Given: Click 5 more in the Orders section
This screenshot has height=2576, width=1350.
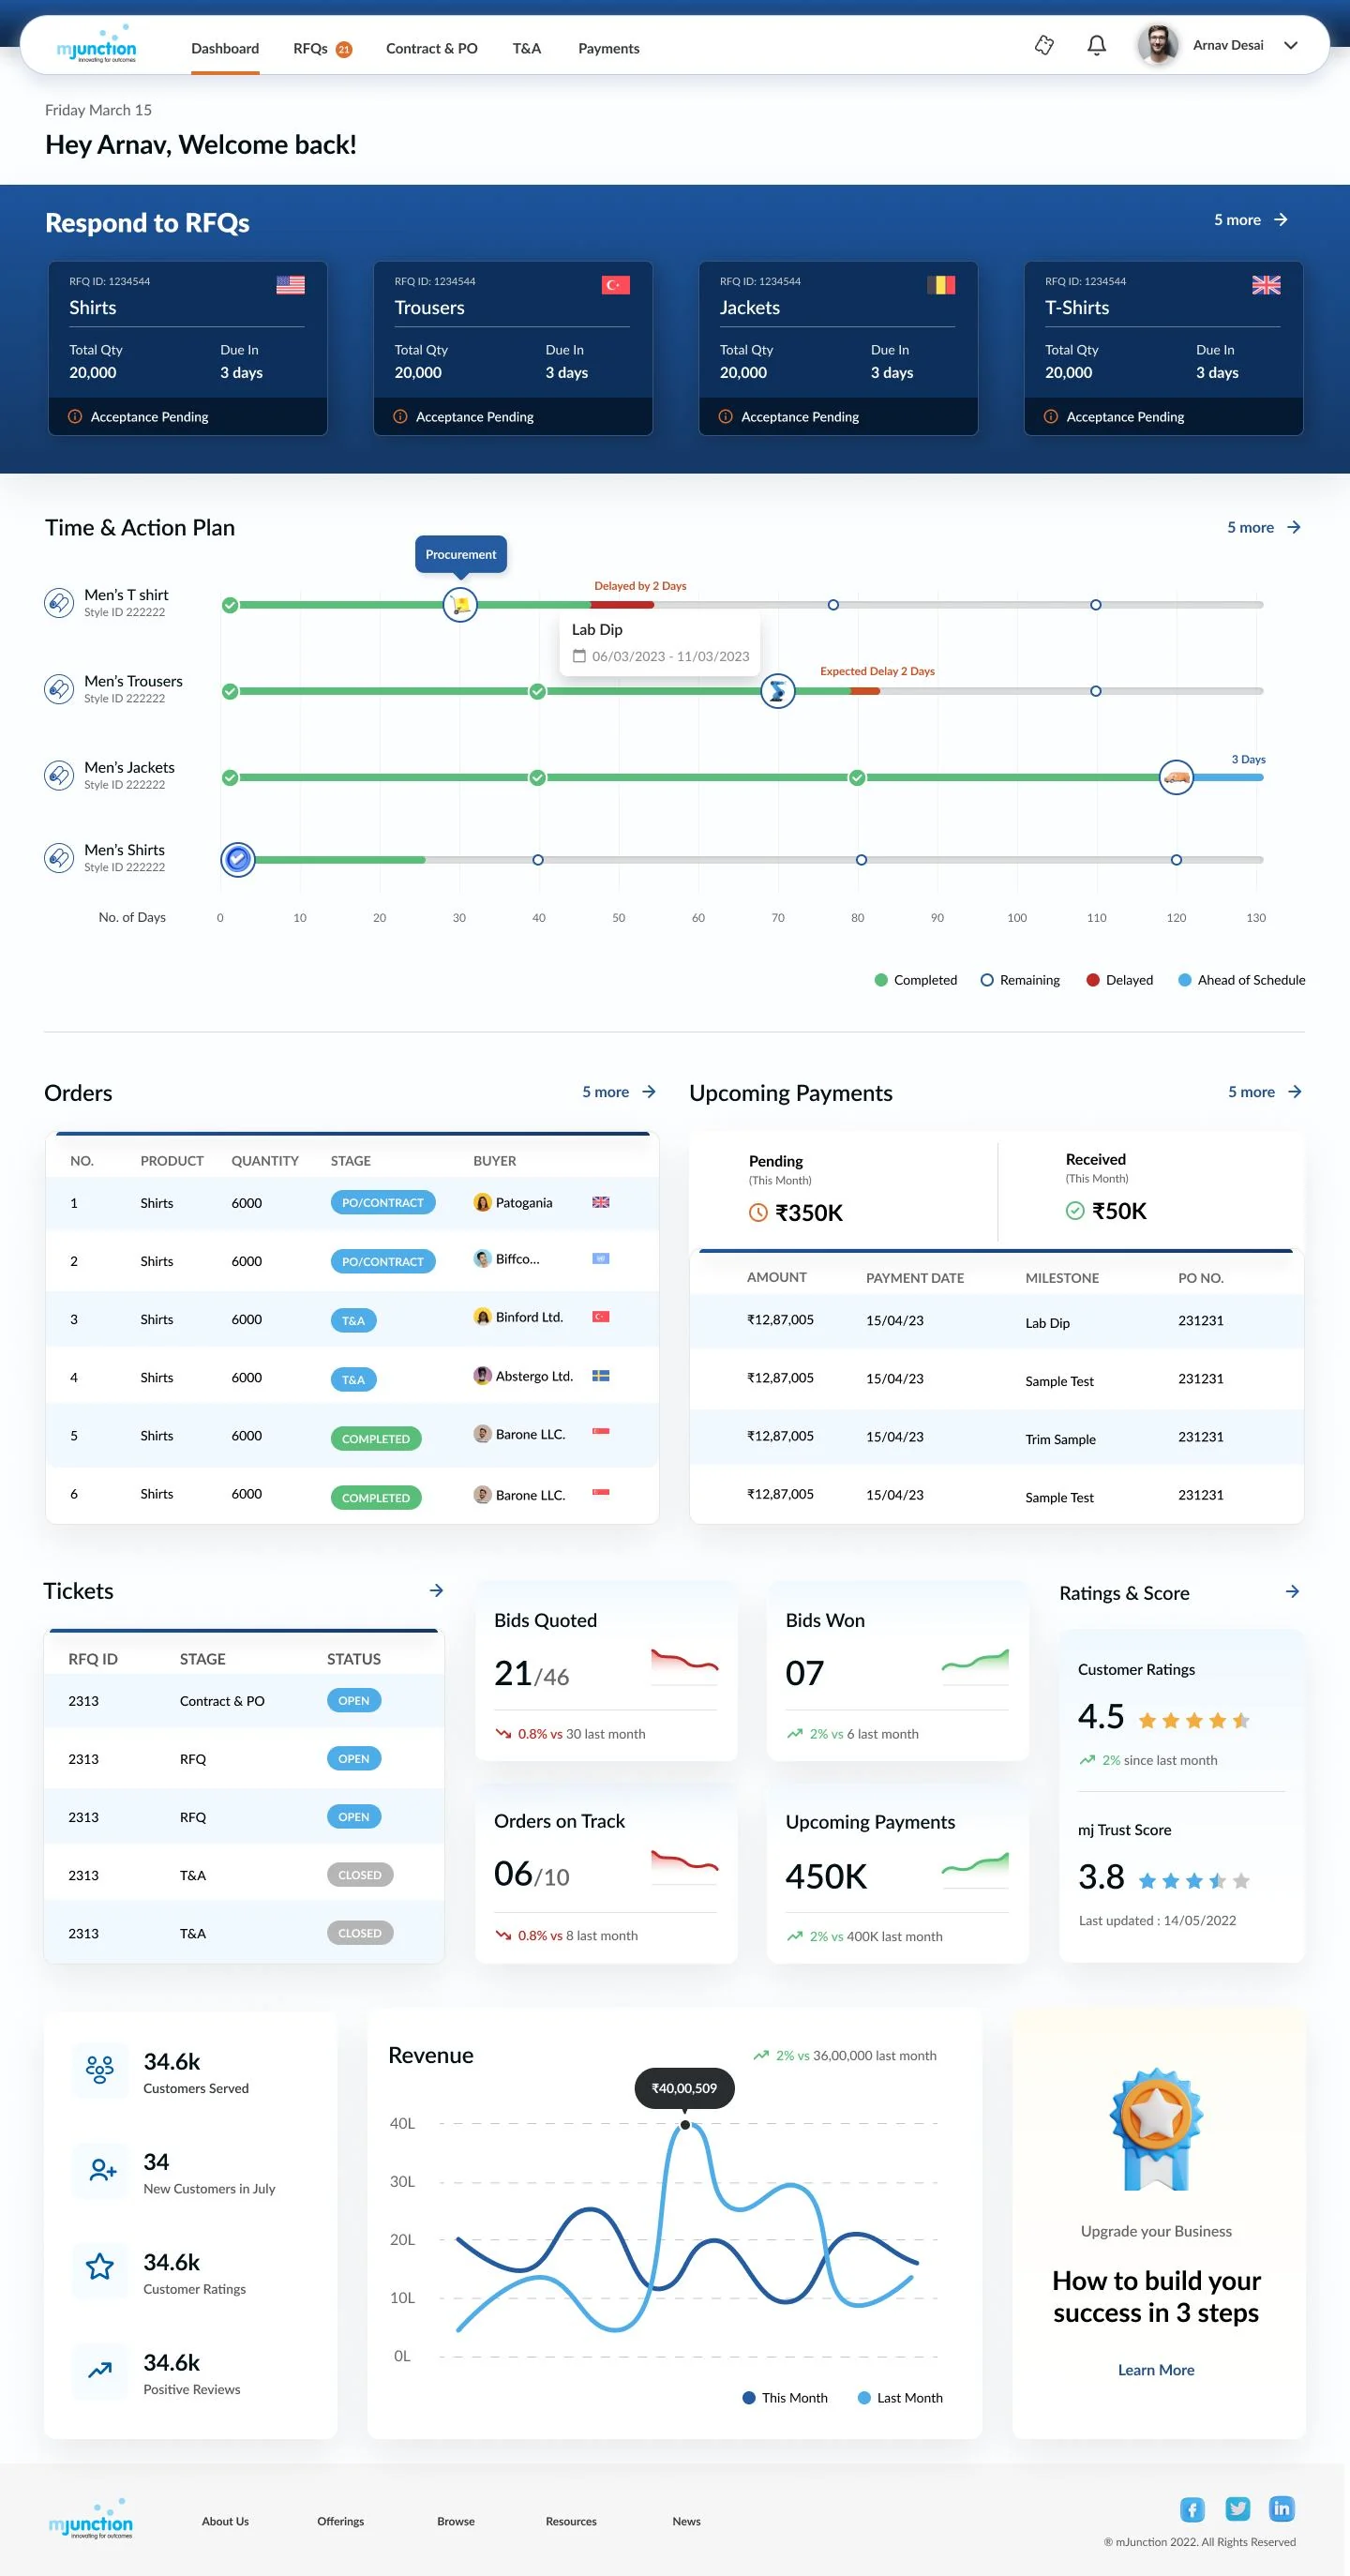Looking at the screenshot, I should pyautogui.click(x=619, y=1092).
